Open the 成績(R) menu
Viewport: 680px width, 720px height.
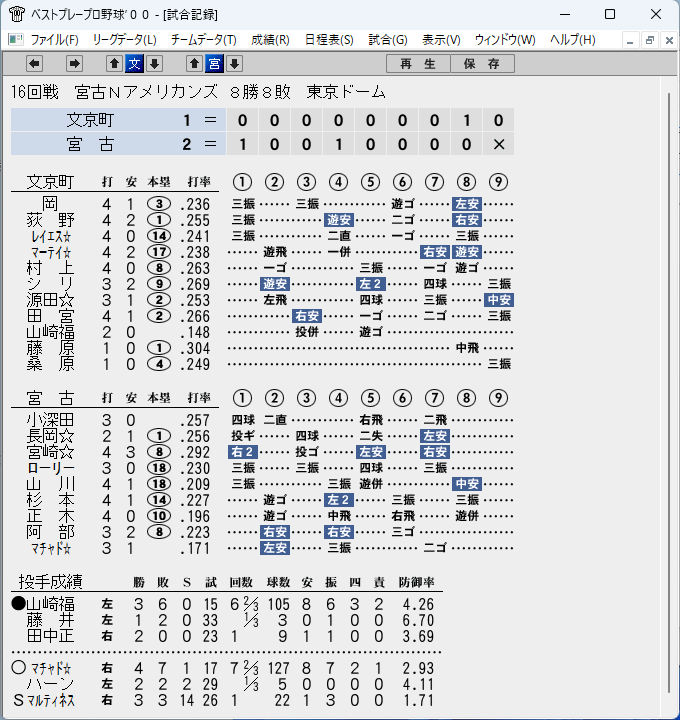click(x=270, y=40)
